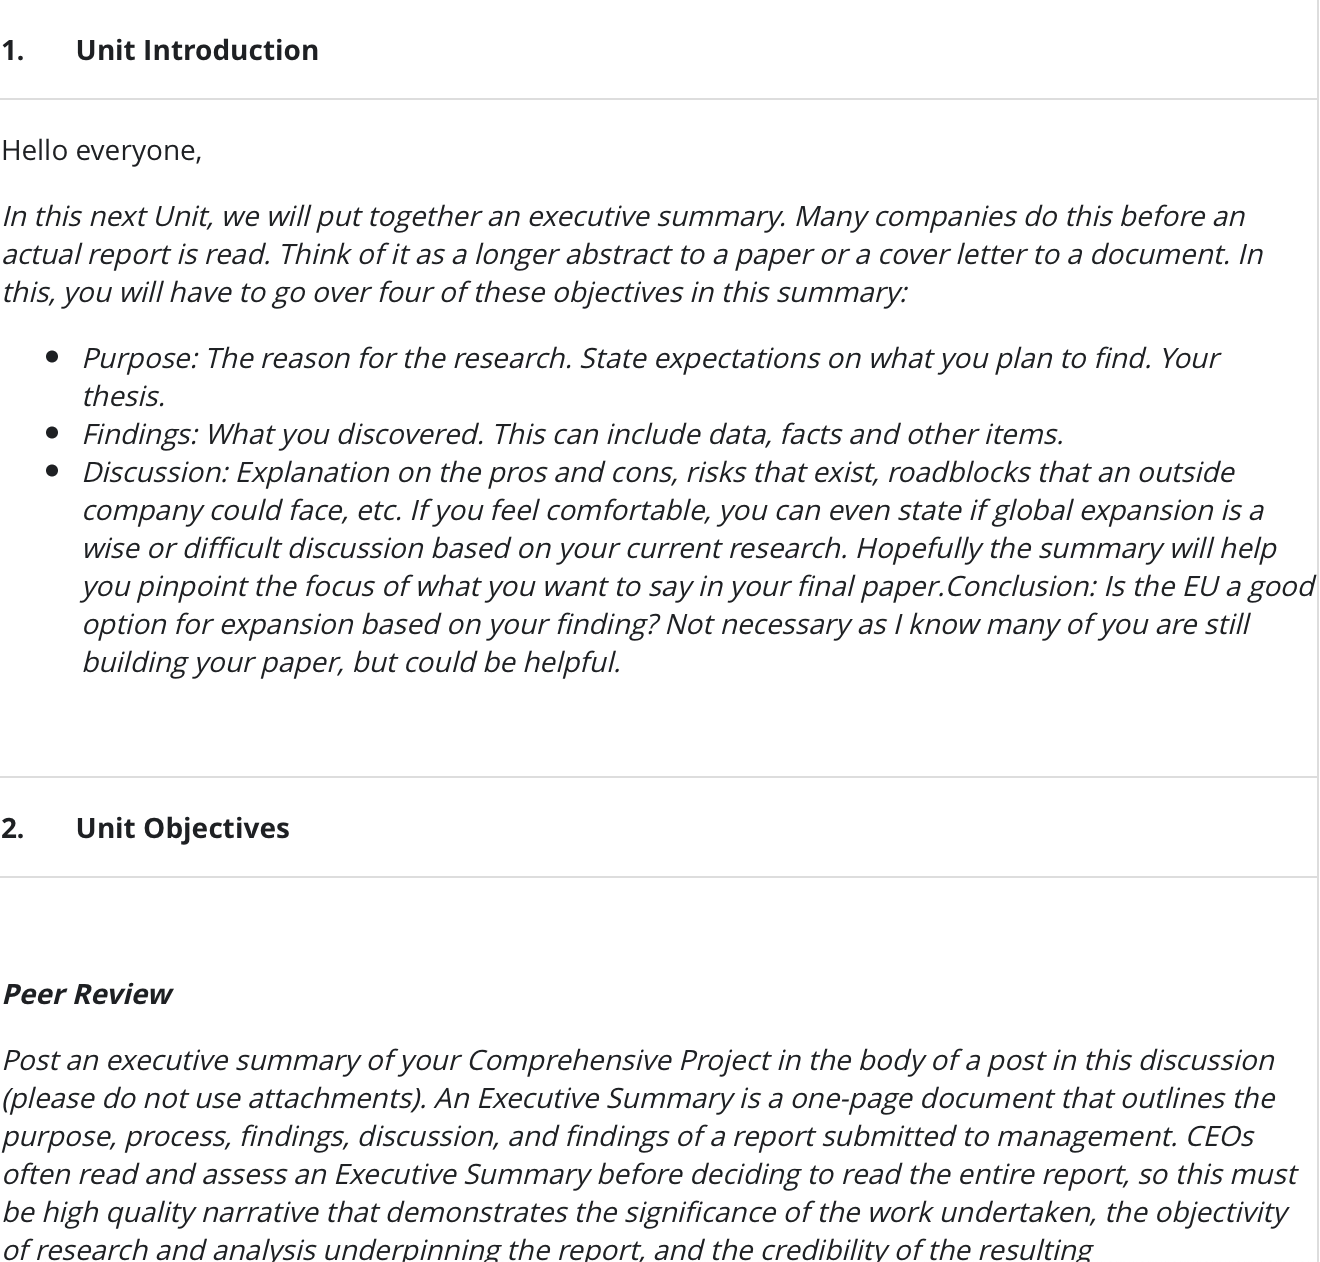This screenshot has width=1320, height=1262.
Task: Click the word CEOs in Peer Review paragraph
Action: tap(1220, 1136)
